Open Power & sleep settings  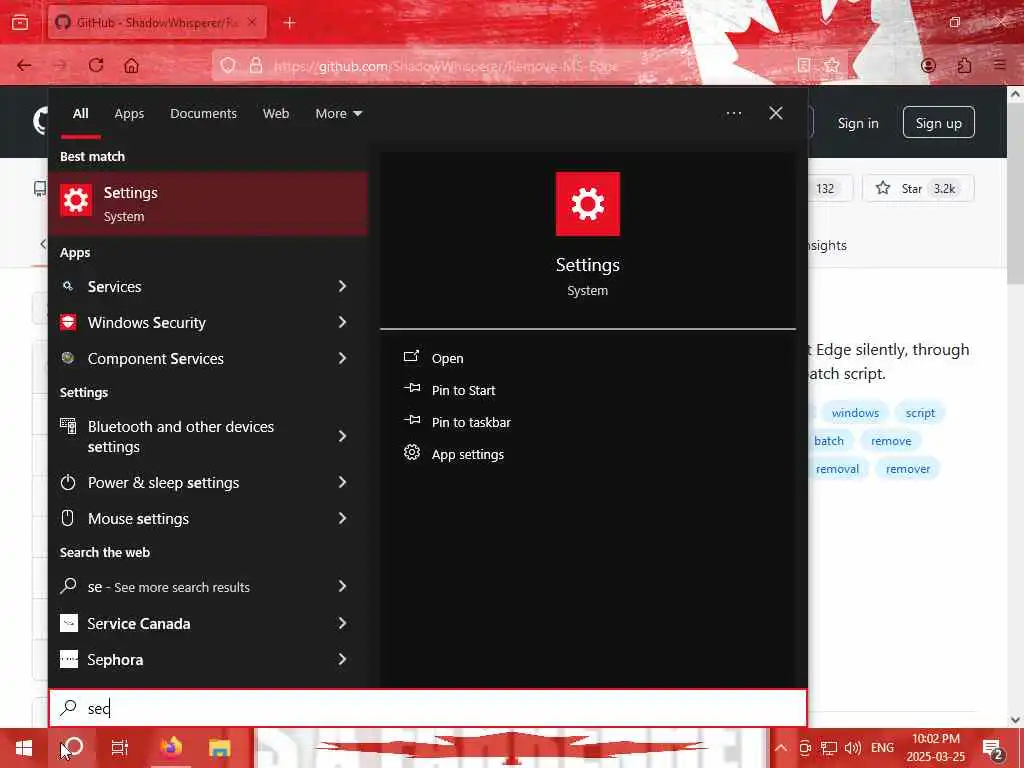click(208, 483)
